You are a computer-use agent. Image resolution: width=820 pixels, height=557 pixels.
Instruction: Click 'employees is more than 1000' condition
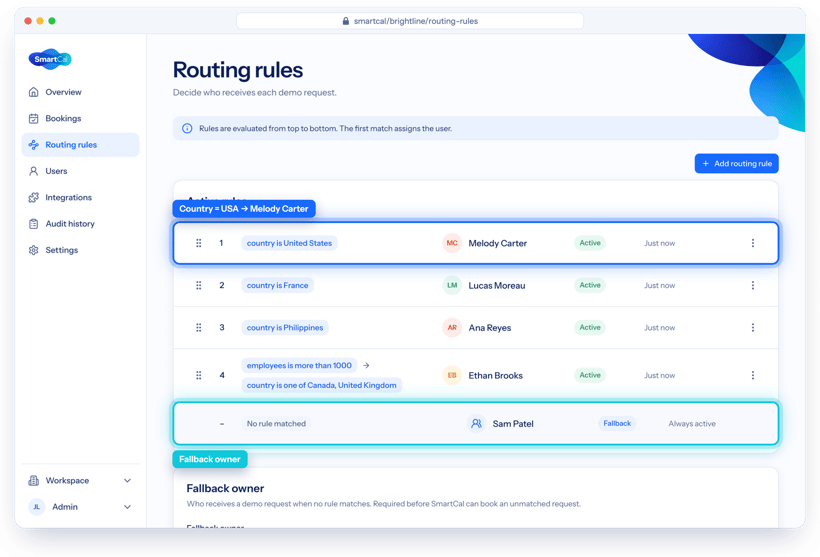(x=299, y=366)
